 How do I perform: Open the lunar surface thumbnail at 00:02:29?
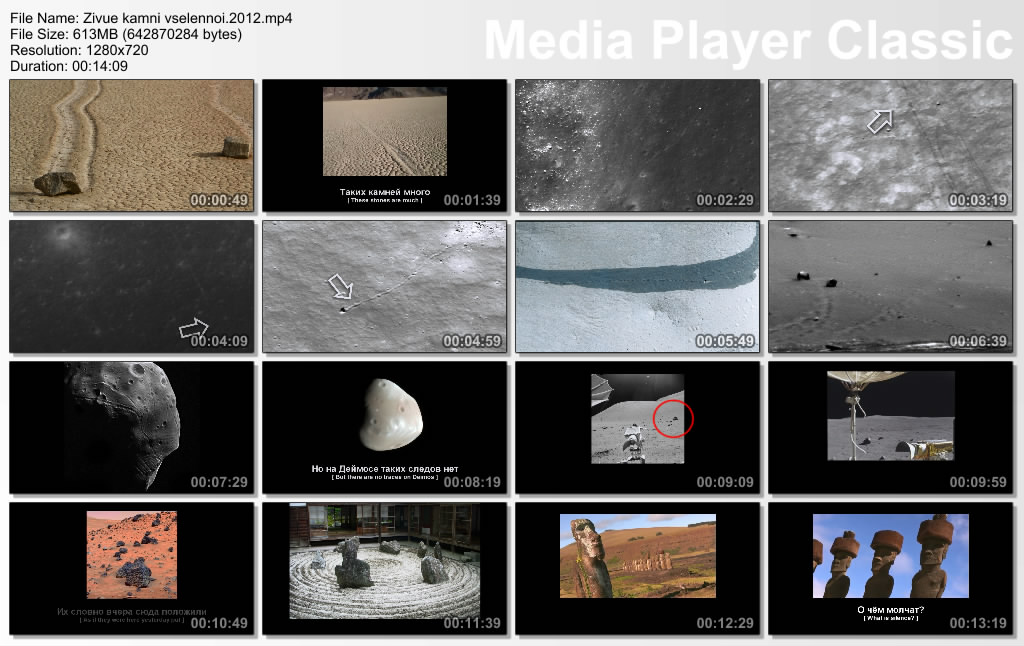click(637, 146)
